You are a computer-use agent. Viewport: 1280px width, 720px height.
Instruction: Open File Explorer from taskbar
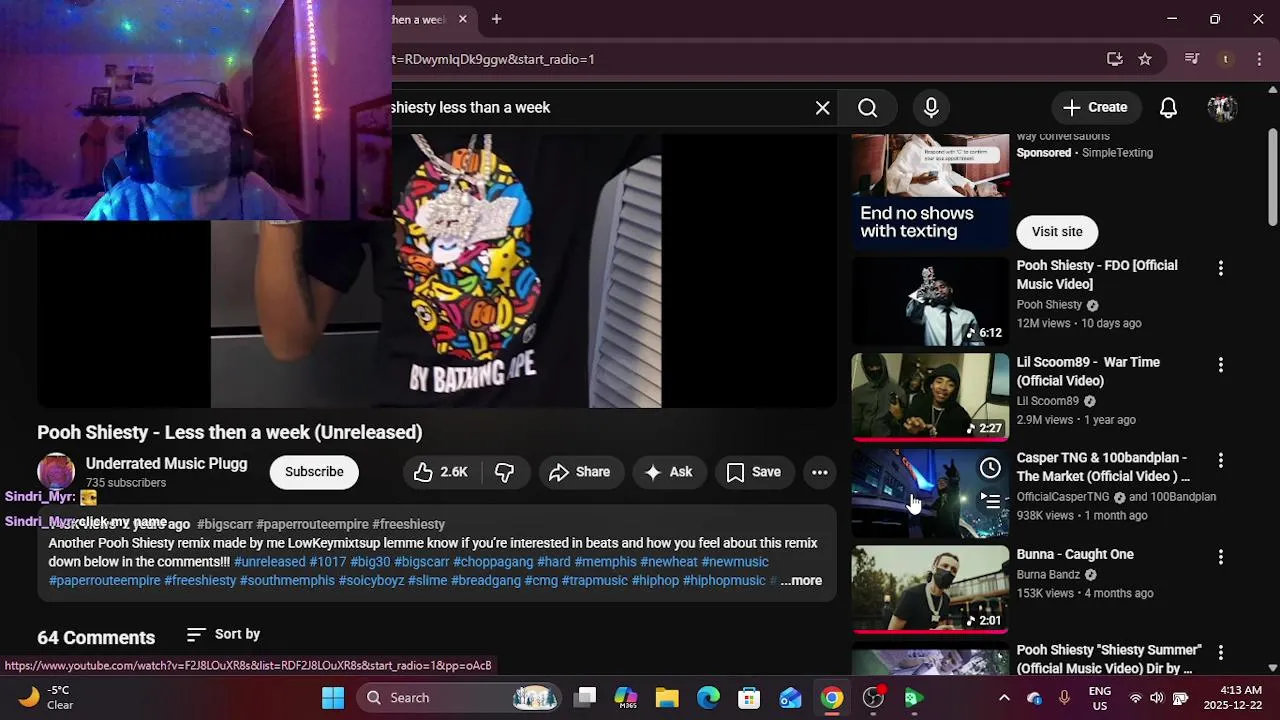[x=667, y=698]
